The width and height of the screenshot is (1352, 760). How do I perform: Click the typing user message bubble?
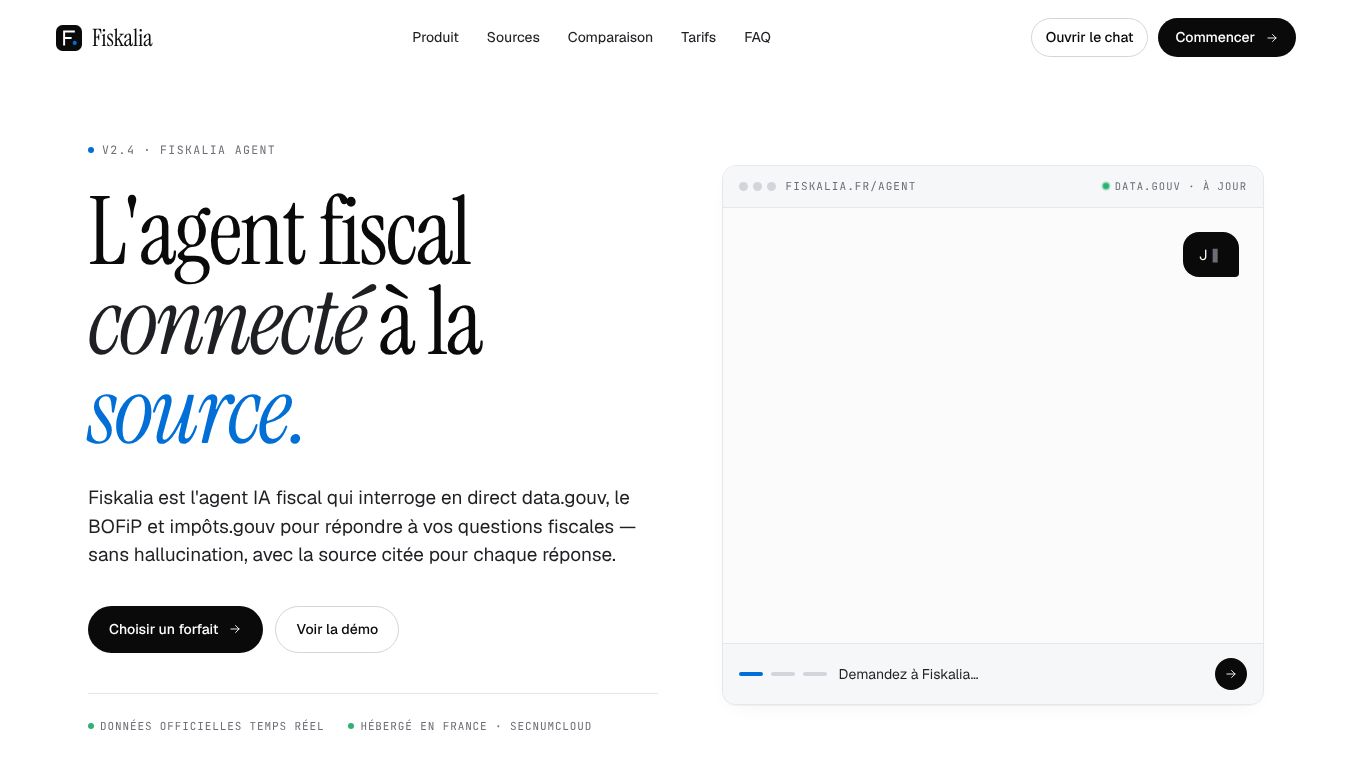[x=1211, y=255]
